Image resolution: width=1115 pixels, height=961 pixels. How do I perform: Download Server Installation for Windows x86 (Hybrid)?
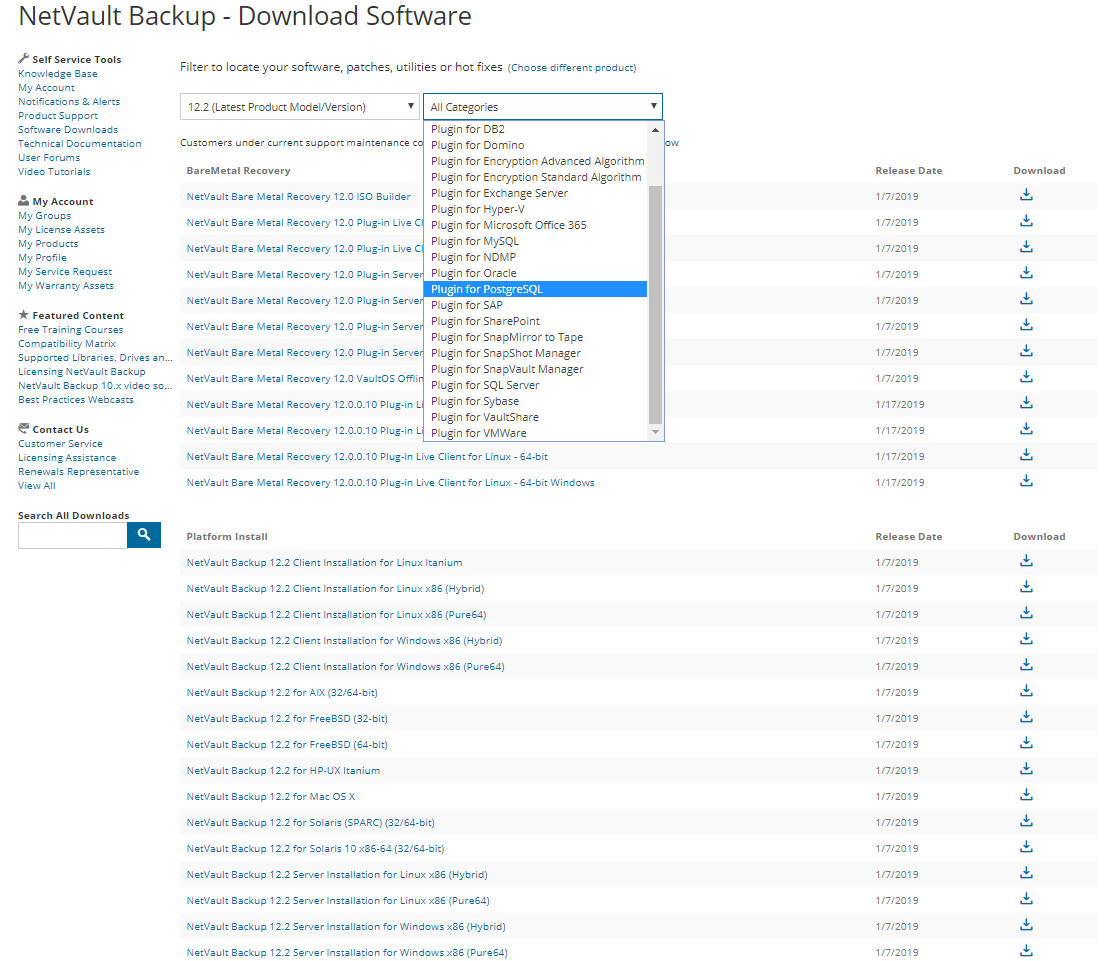pyautogui.click(x=1026, y=925)
